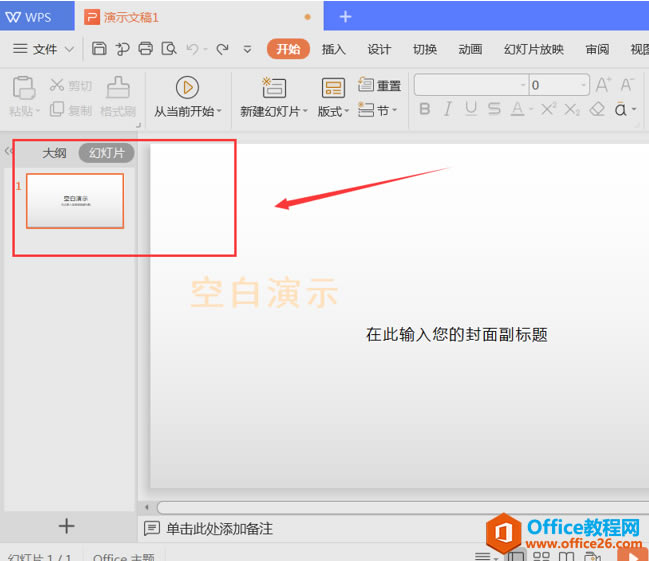The width and height of the screenshot is (649, 561).
Task: Toggle Italic formatting
Action: [447, 109]
